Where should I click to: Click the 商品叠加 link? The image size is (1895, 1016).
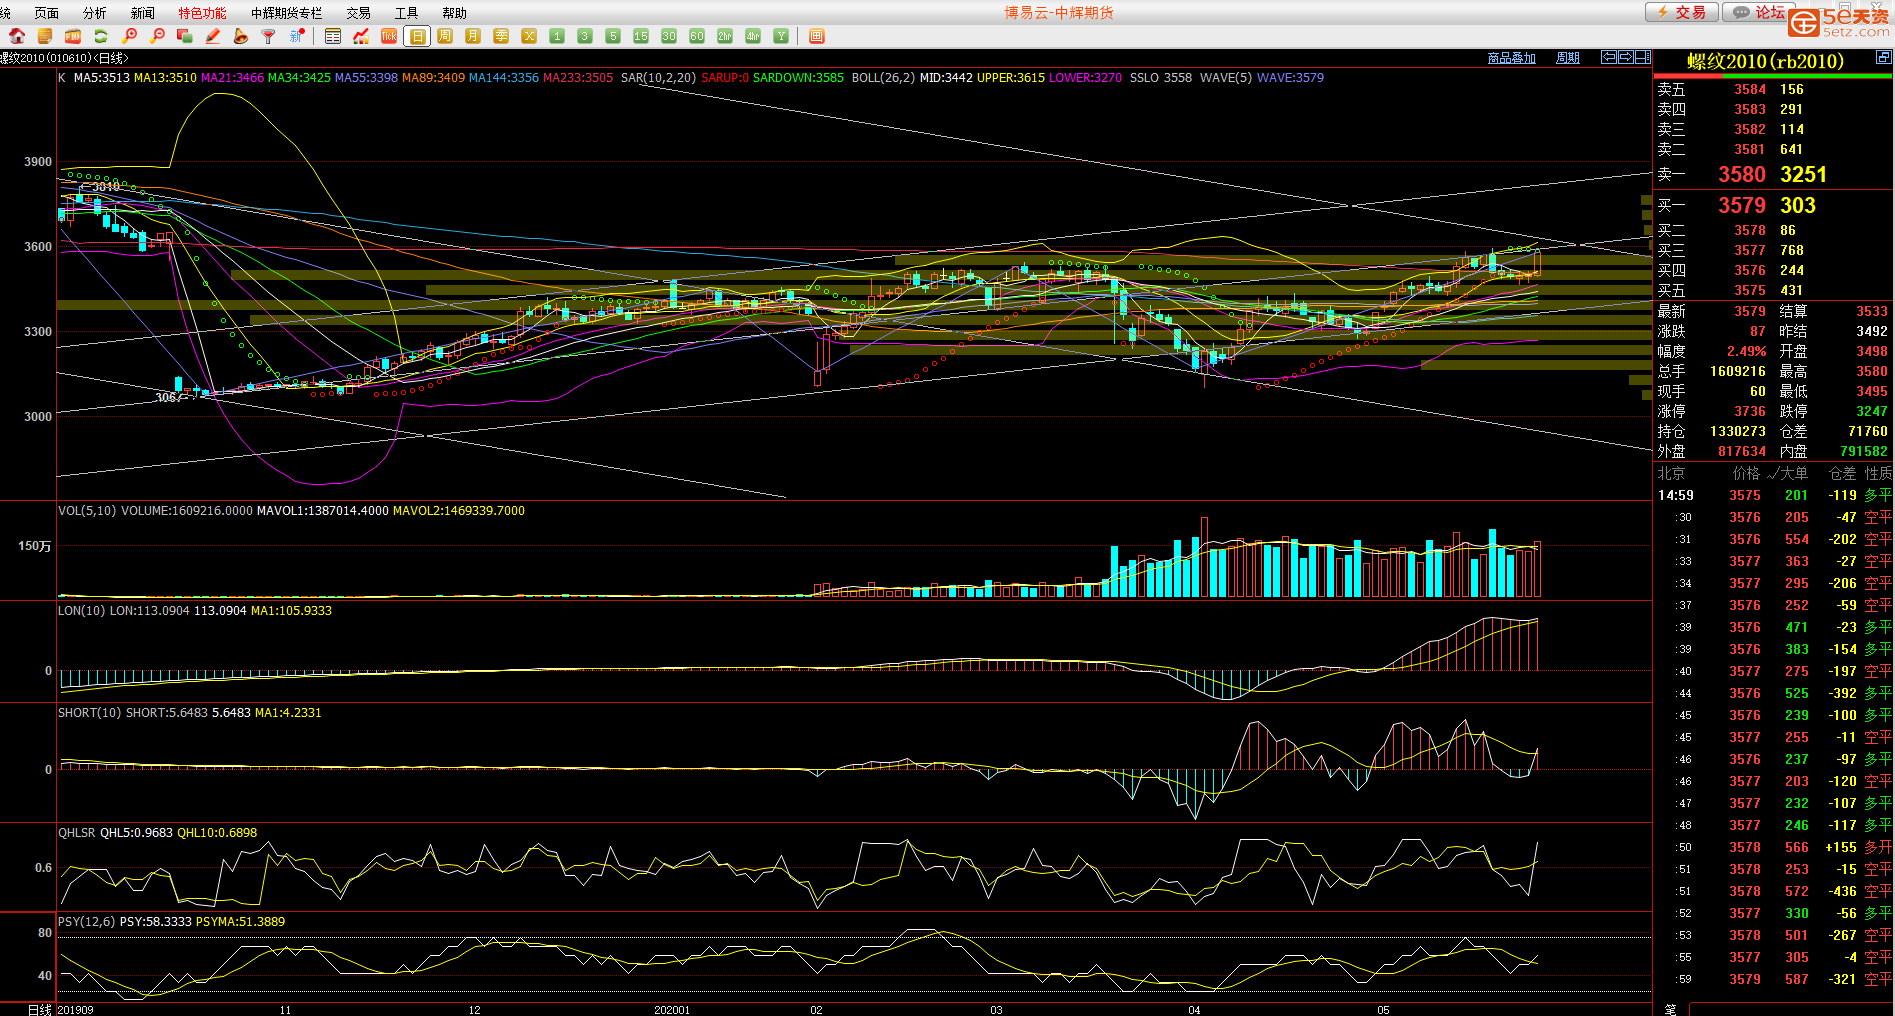[x=1511, y=58]
